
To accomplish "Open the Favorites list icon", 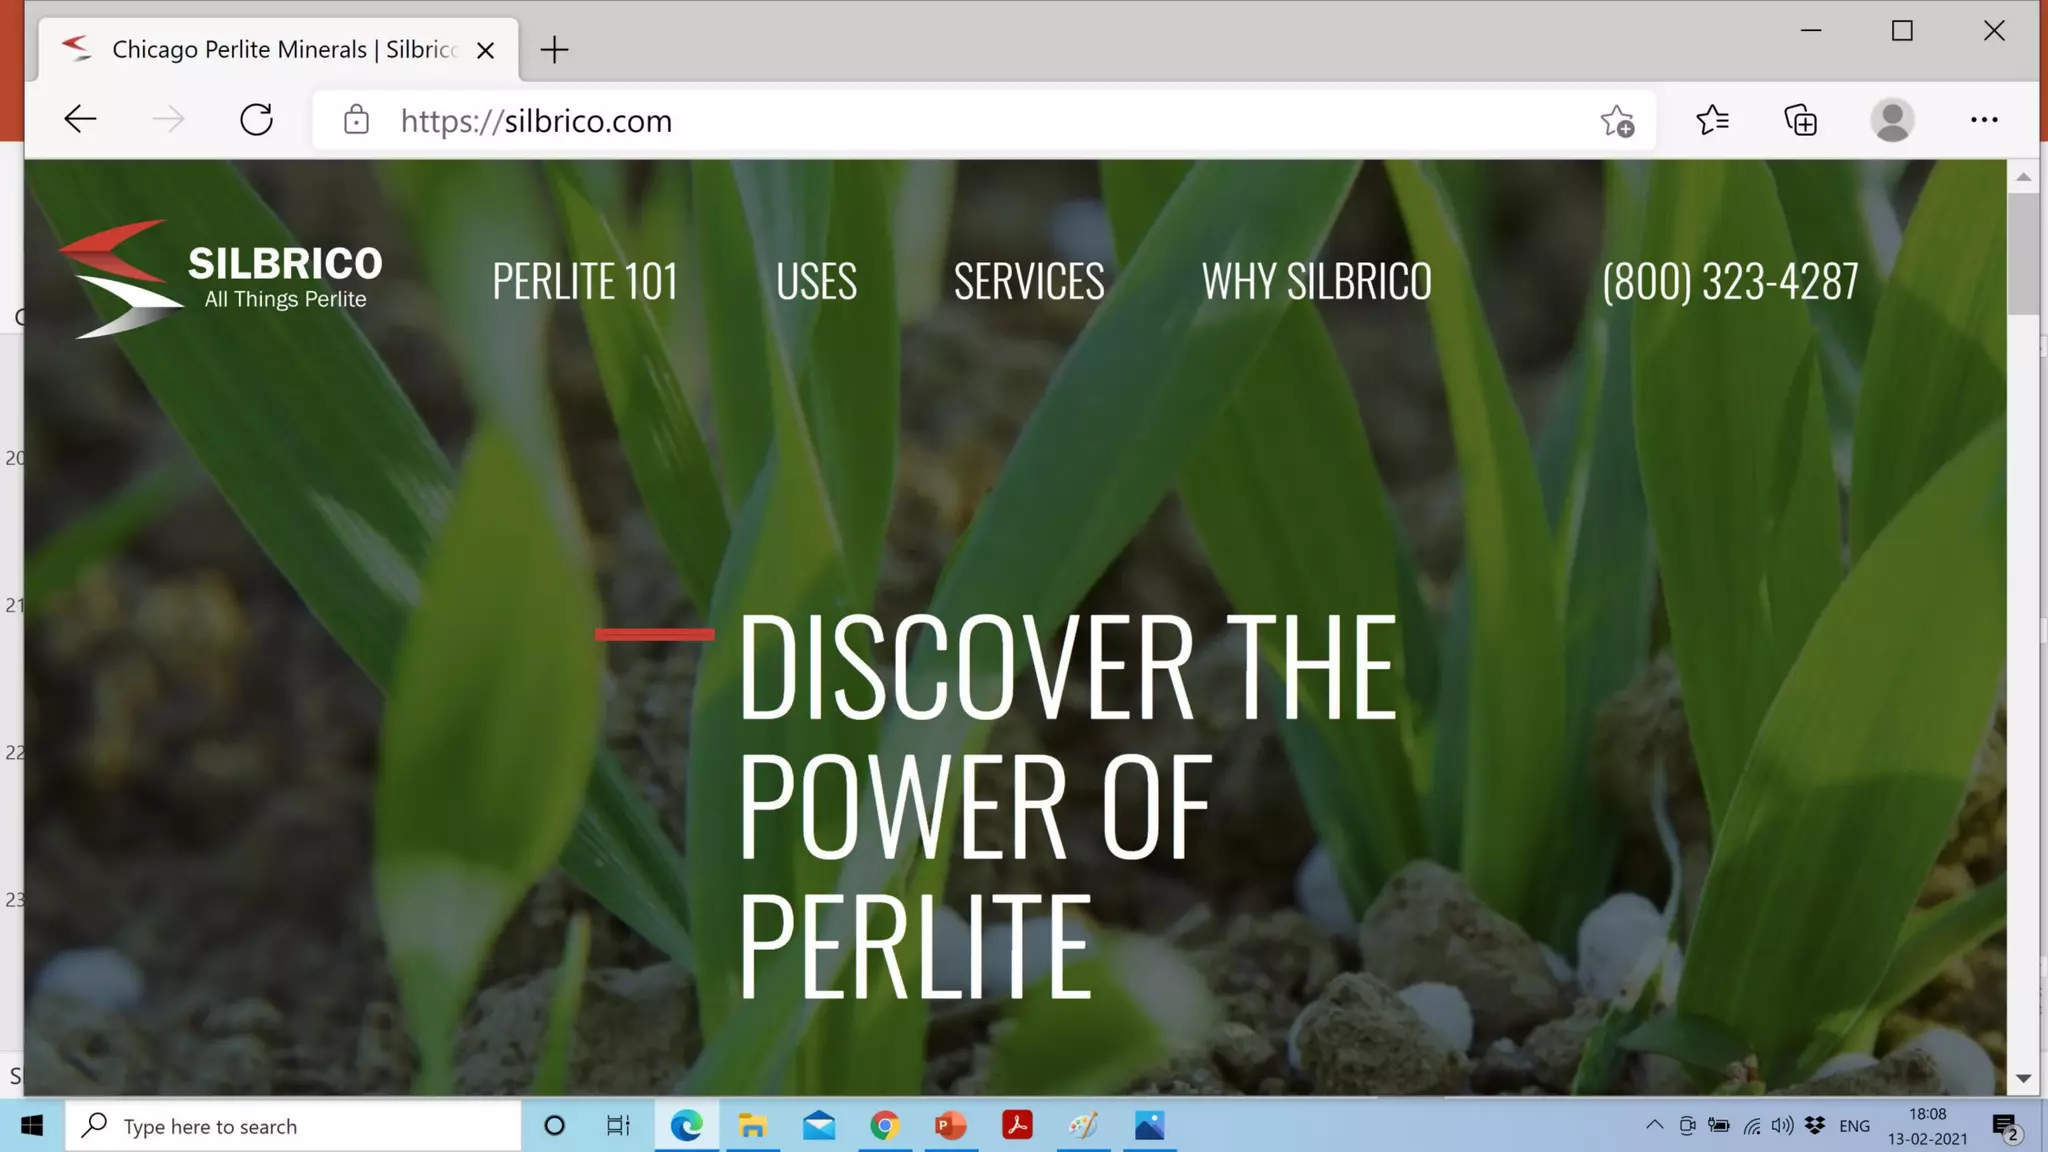I will pyautogui.click(x=1712, y=120).
